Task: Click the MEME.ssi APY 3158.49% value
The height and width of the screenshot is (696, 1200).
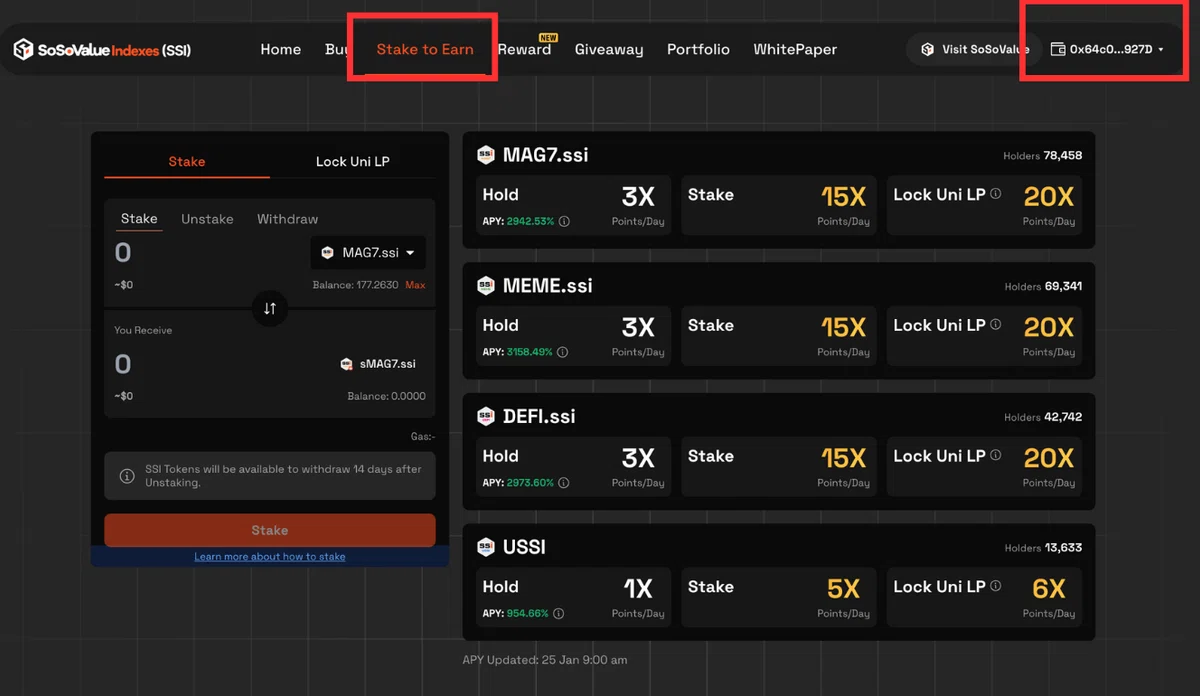Action: coord(530,352)
